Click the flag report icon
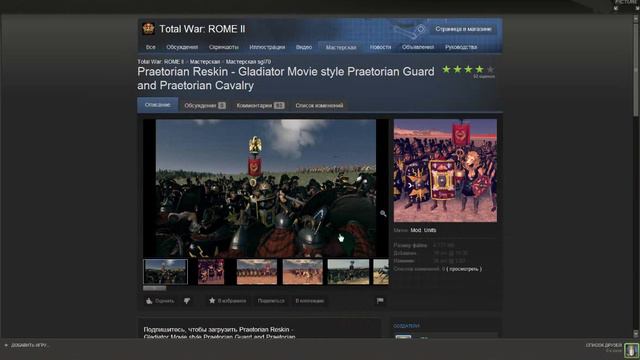The width and height of the screenshot is (640, 360). pyautogui.click(x=380, y=301)
